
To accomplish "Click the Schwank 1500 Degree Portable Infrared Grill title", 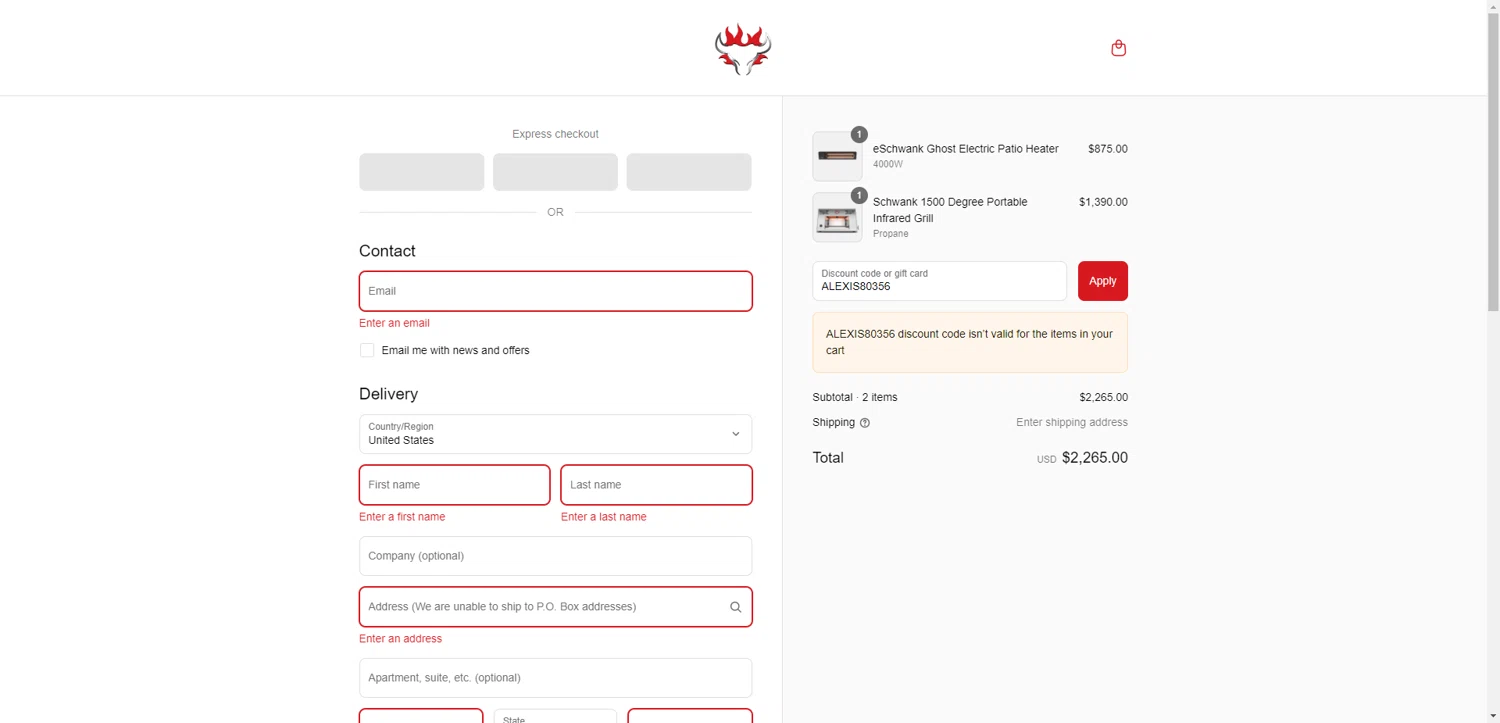I will (x=950, y=210).
